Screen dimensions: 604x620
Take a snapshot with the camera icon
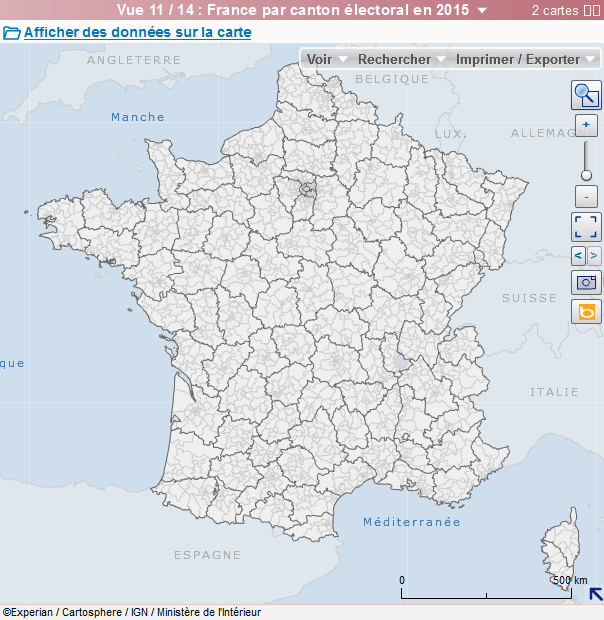coord(586,283)
